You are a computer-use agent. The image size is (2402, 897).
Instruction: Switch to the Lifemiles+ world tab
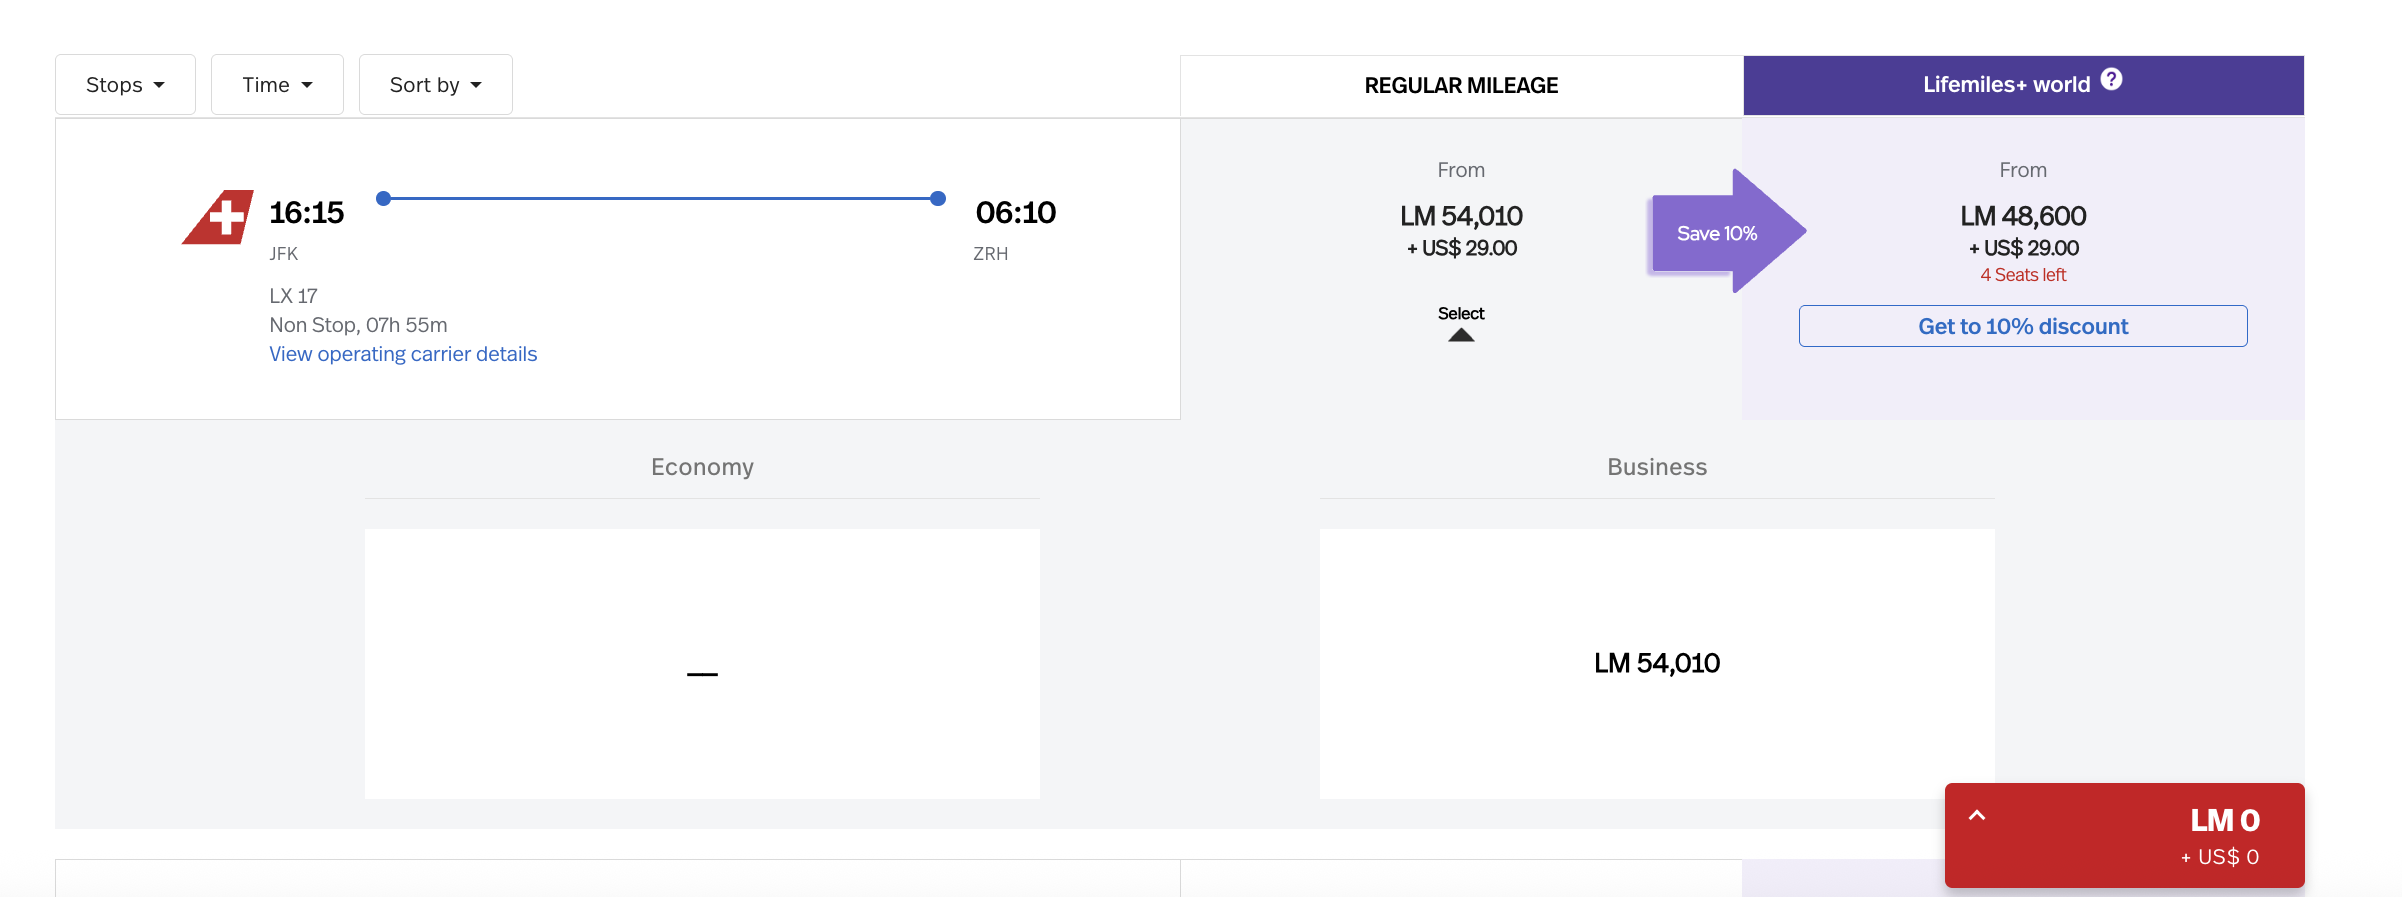pos(2024,85)
